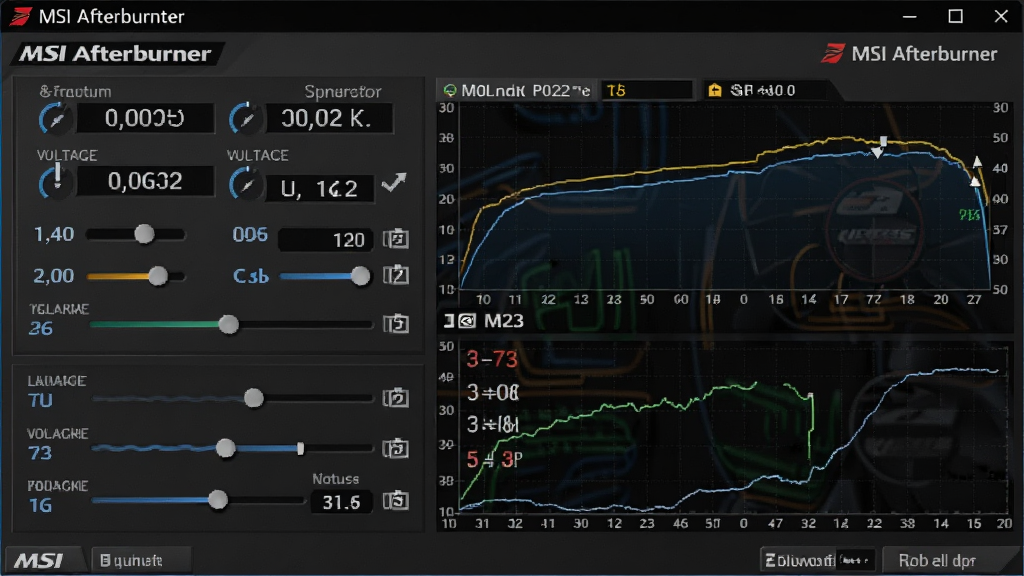Click the white marker on upper graph peak

[x=883, y=142]
